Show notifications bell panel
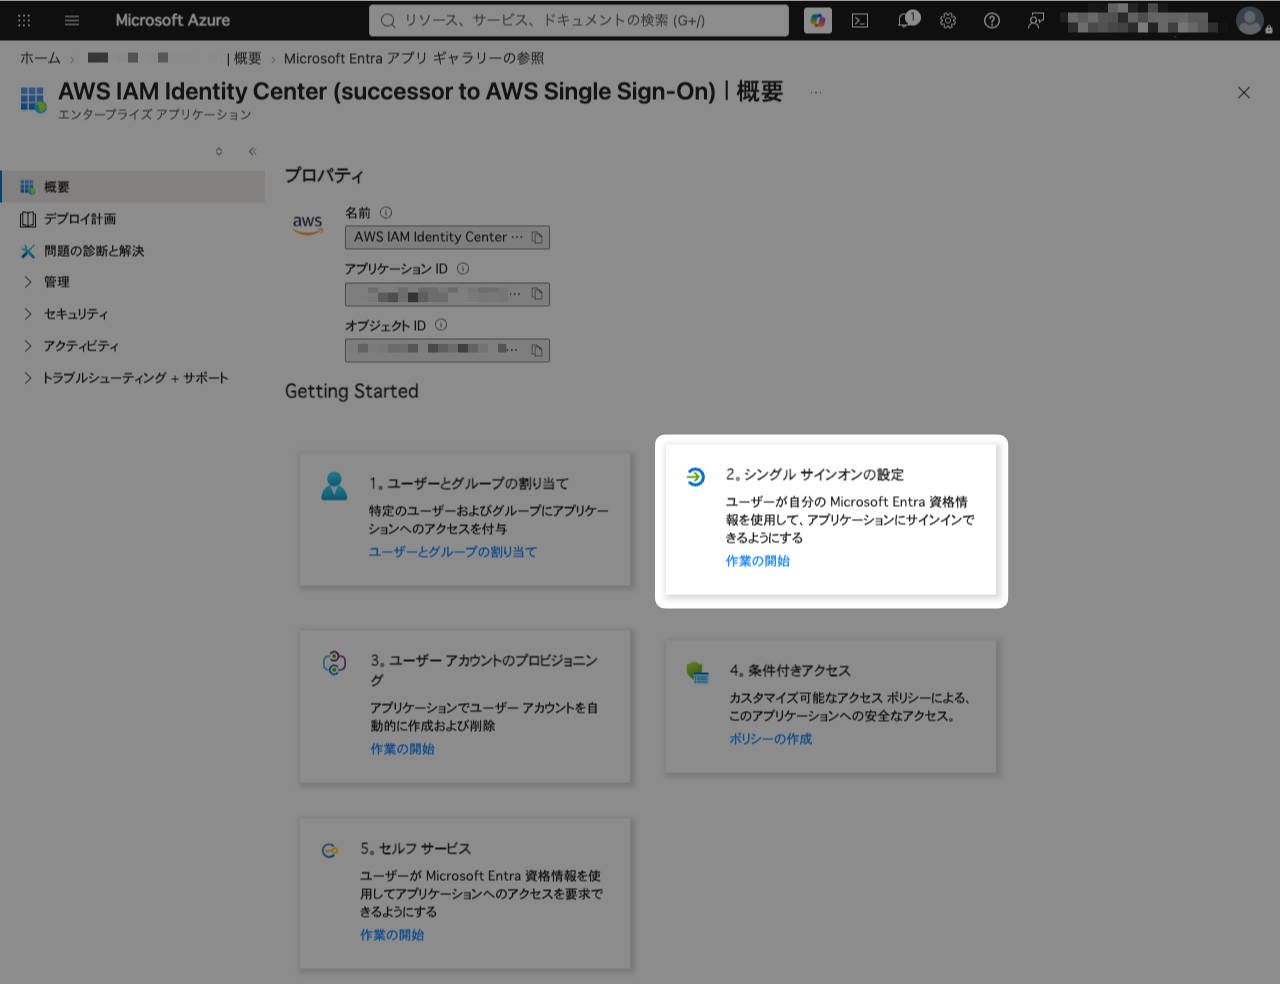The image size is (1280, 984). 906,20
